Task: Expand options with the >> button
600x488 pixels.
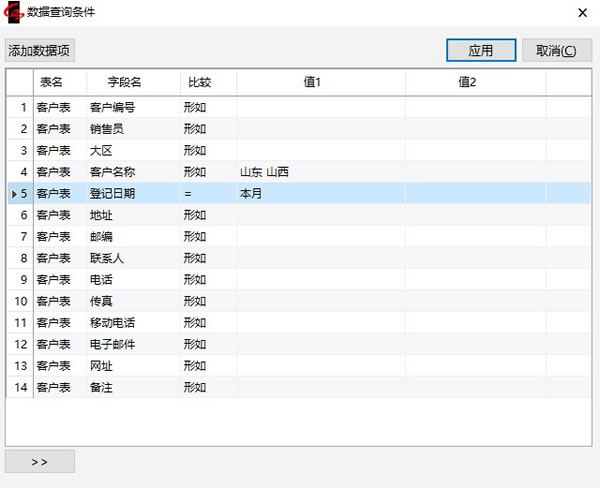Action: [40, 461]
